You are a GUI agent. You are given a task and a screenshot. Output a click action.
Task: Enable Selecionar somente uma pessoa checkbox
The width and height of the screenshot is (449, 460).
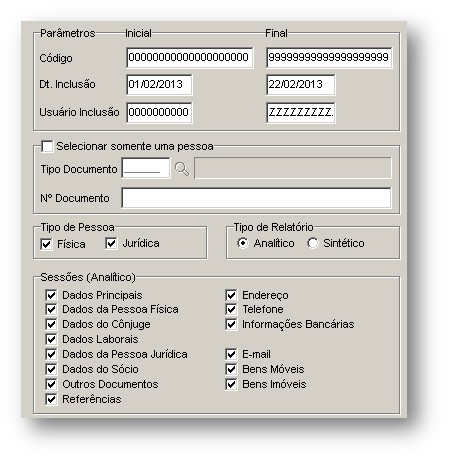click(x=47, y=146)
